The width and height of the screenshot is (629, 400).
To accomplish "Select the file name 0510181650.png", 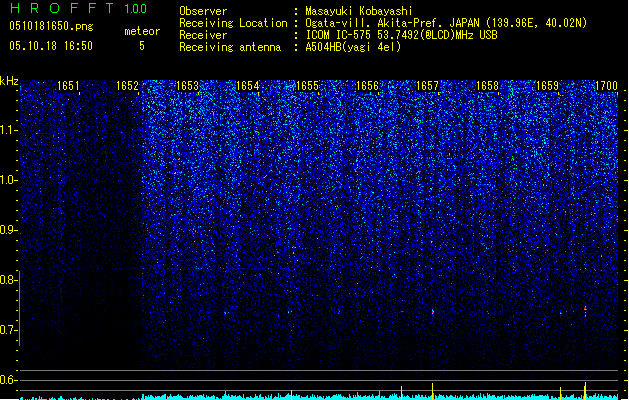I will tap(51, 27).
